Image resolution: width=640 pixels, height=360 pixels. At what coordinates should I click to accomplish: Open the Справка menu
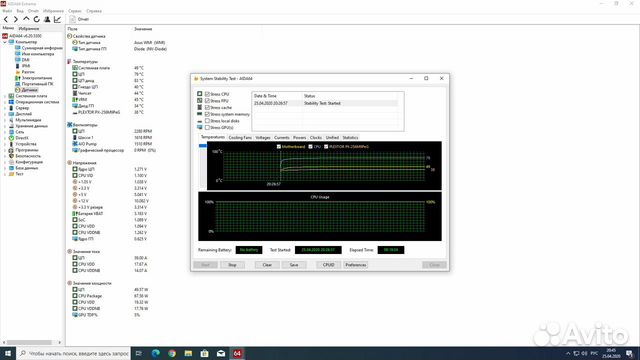[94, 11]
